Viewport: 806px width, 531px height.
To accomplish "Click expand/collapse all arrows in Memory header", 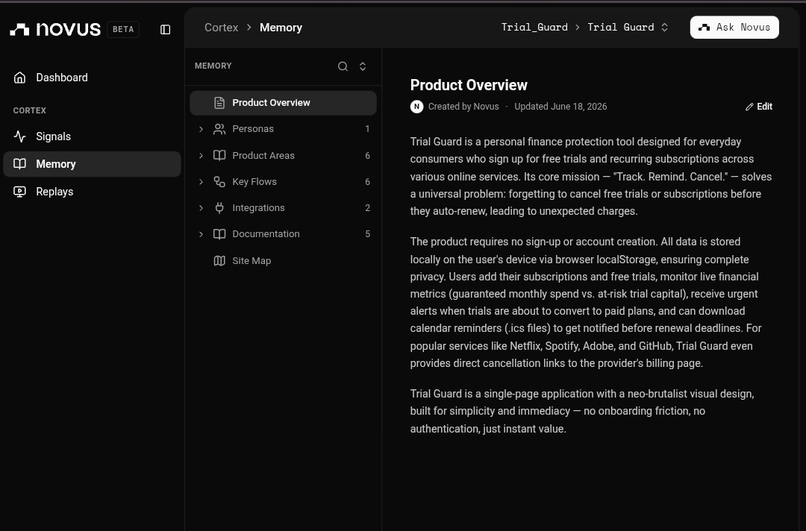I will (x=362, y=66).
